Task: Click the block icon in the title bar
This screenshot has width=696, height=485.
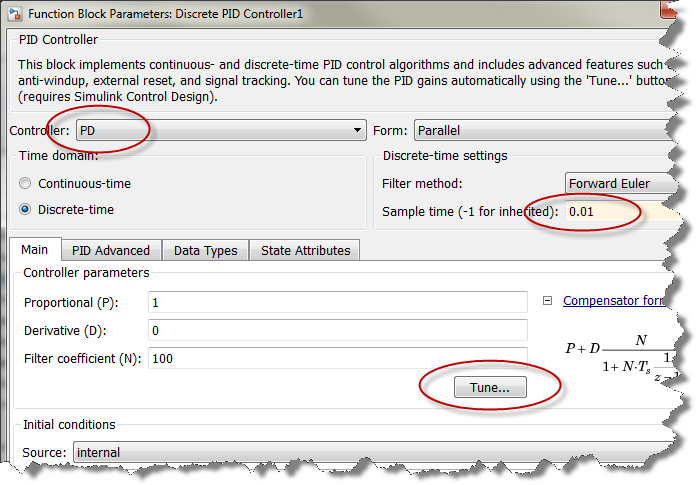Action: click(15, 12)
